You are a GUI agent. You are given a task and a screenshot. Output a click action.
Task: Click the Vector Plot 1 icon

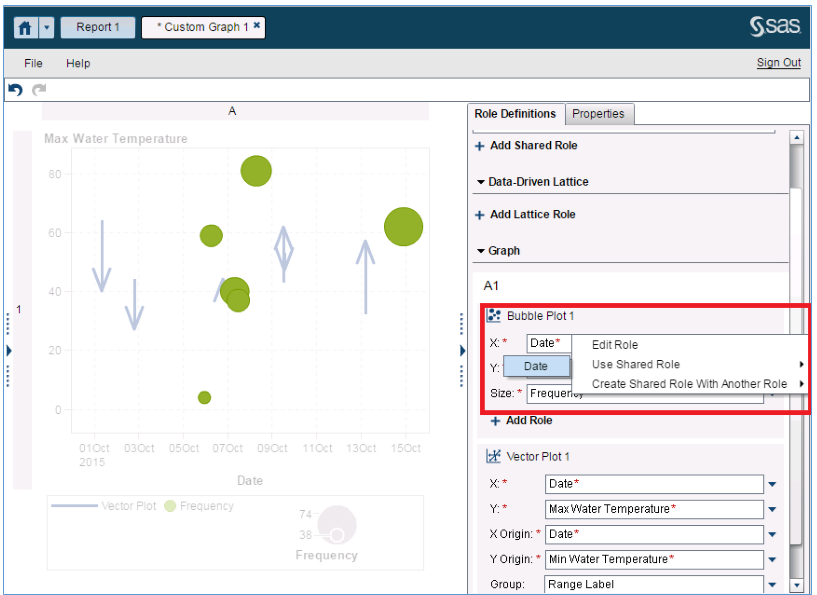click(493, 456)
